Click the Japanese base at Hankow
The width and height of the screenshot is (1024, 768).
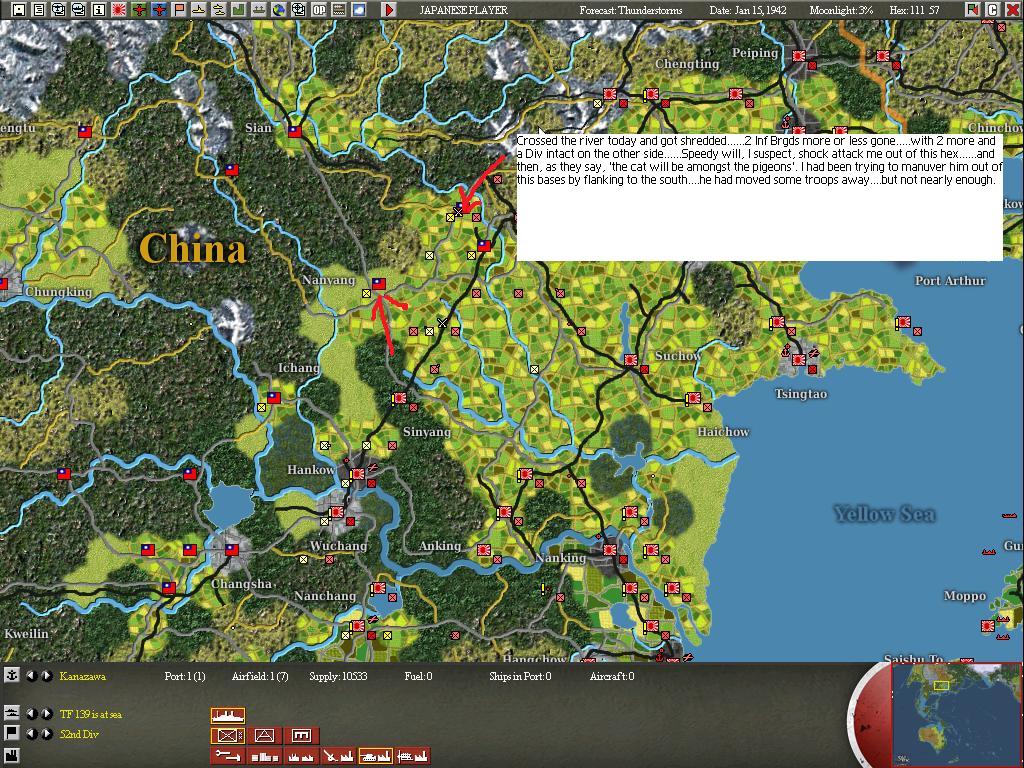pos(357,473)
